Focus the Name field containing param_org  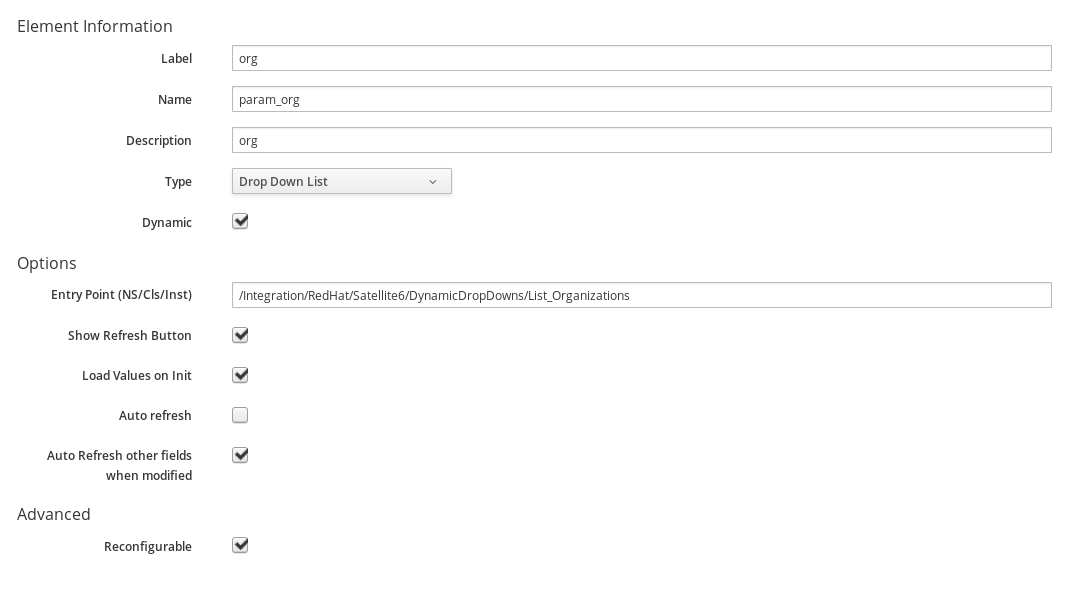tap(642, 99)
